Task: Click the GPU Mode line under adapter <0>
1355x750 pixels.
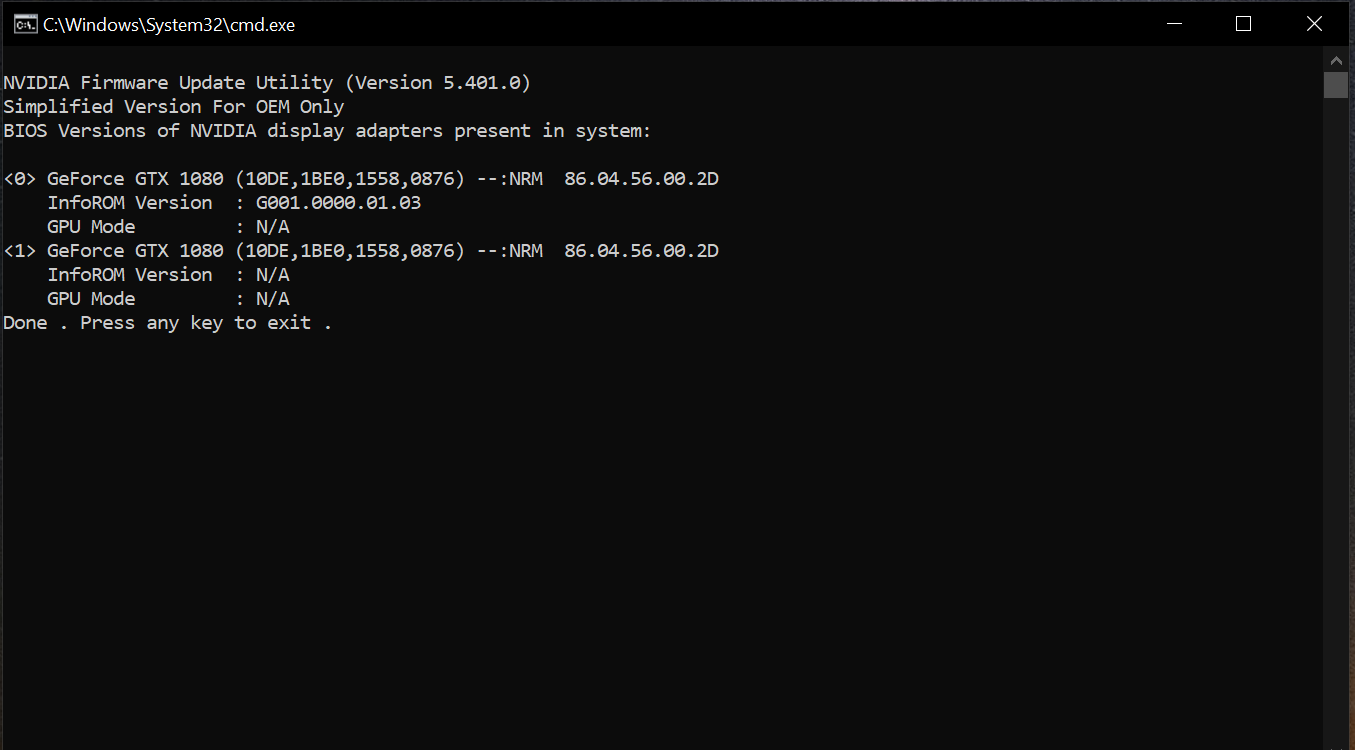Action: (168, 227)
